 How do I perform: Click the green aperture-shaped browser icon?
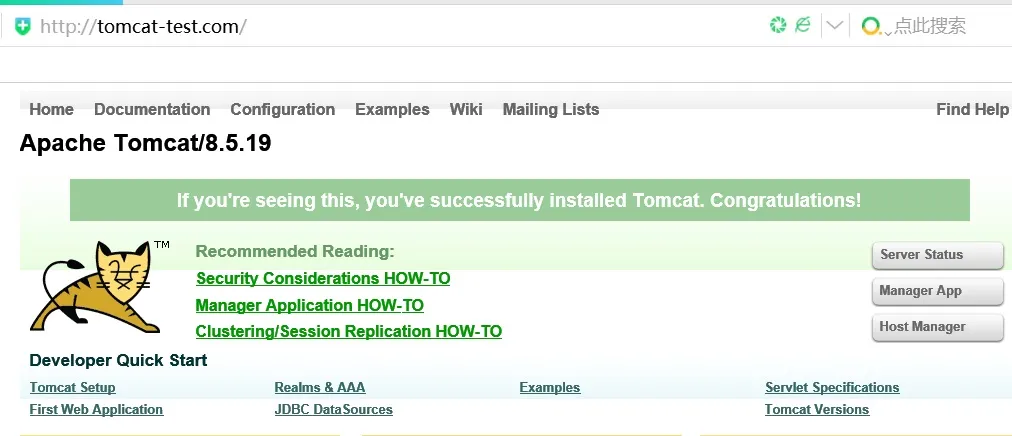tap(778, 26)
